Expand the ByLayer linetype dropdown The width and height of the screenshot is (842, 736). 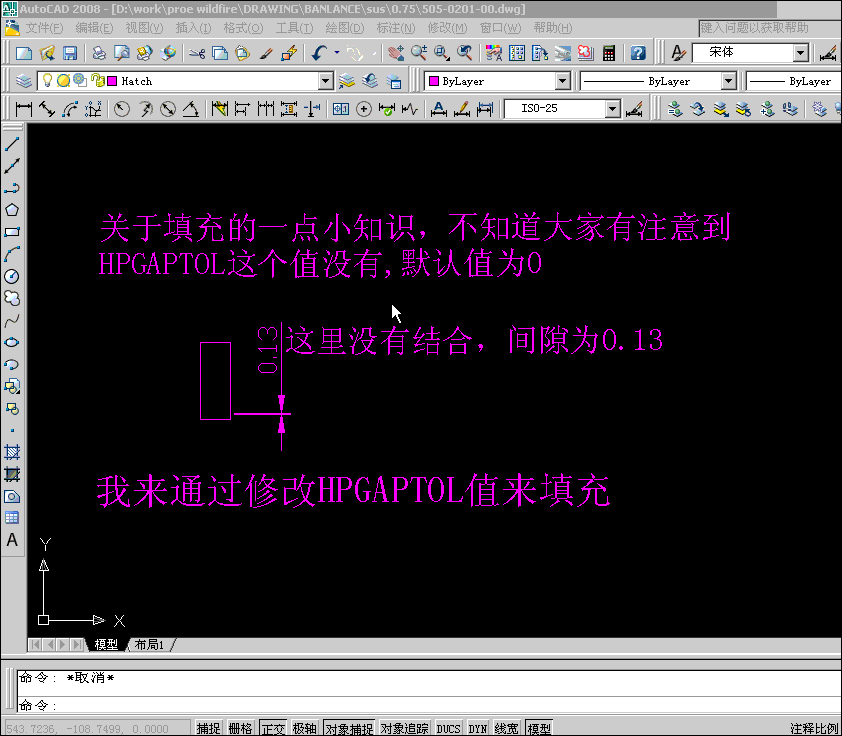coord(729,81)
